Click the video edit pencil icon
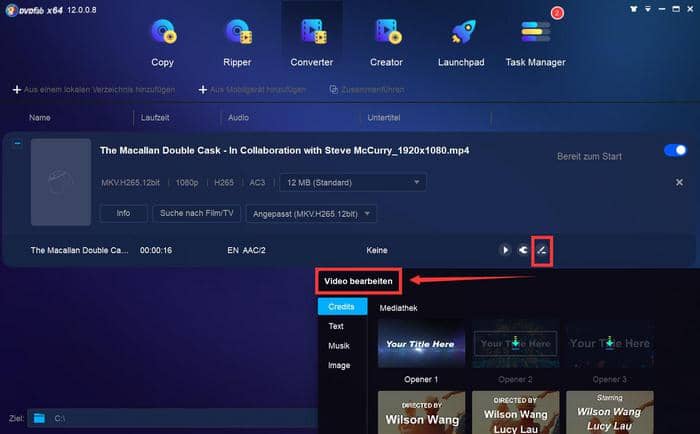Image resolution: width=700 pixels, height=434 pixels. coord(542,250)
